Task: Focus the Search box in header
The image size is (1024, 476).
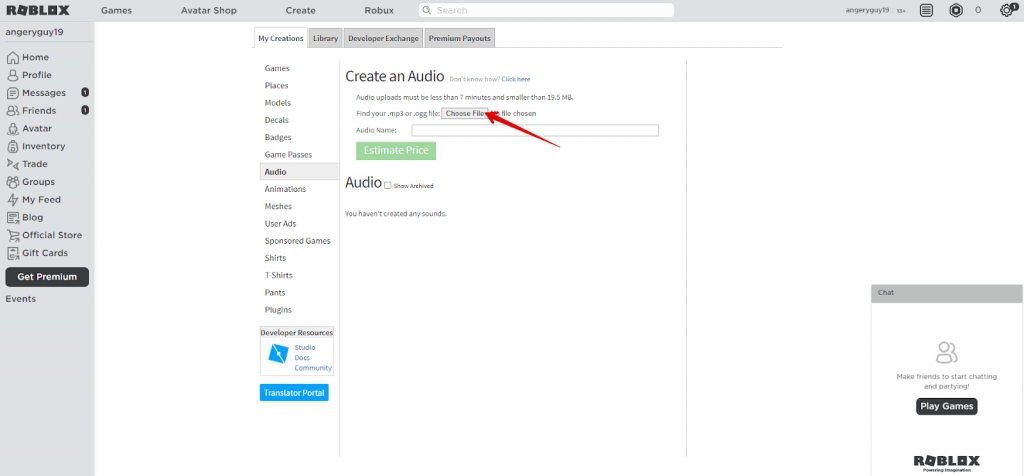Action: [x=546, y=10]
